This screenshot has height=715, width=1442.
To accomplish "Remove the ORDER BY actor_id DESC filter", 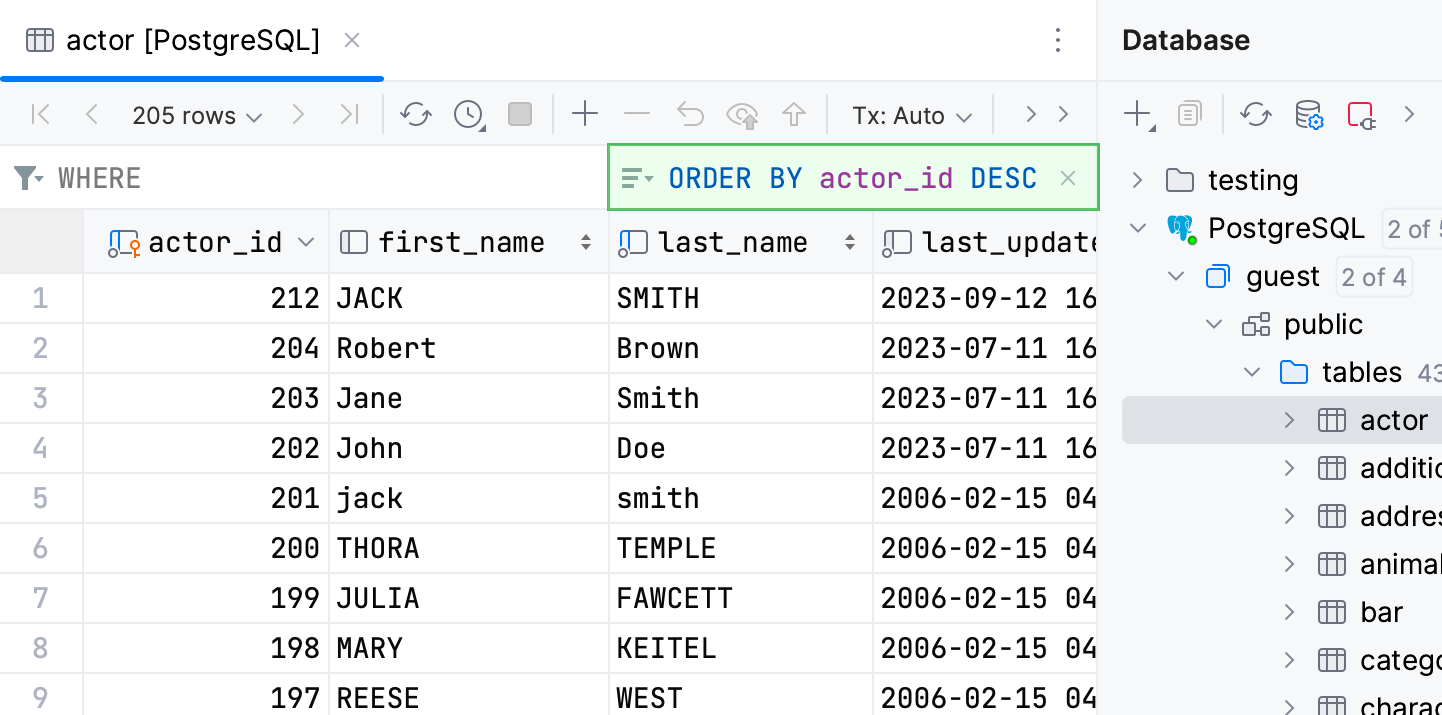I will (x=1068, y=178).
